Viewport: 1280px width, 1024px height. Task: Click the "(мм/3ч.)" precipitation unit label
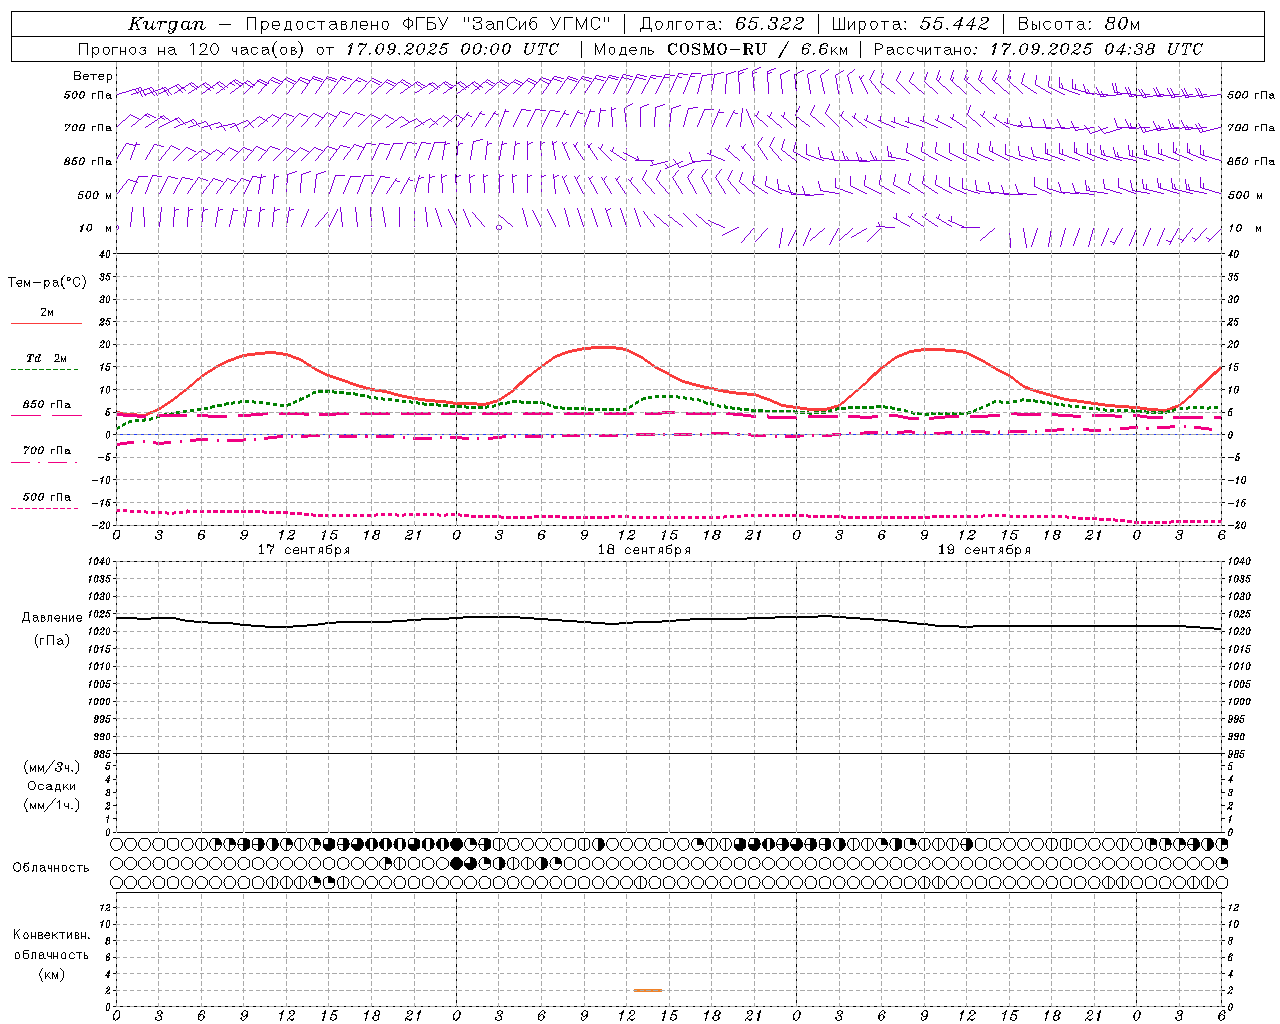point(52,767)
